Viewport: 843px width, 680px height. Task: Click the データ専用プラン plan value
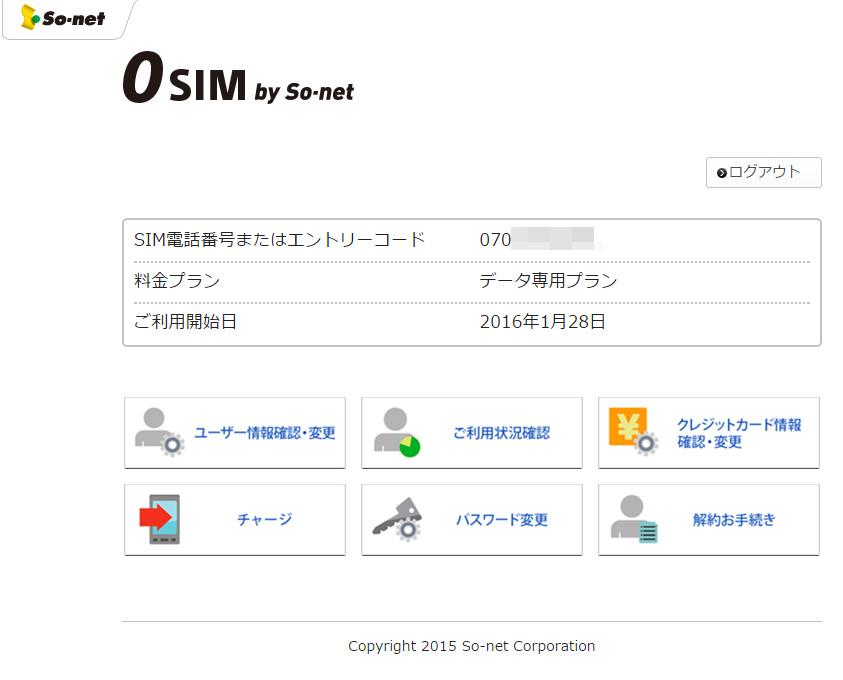click(x=548, y=281)
